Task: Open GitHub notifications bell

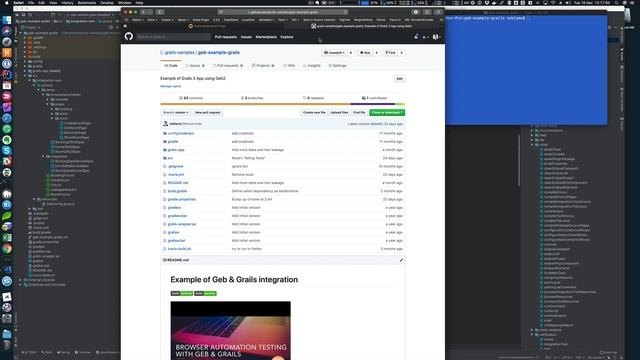Action: [x=416, y=37]
